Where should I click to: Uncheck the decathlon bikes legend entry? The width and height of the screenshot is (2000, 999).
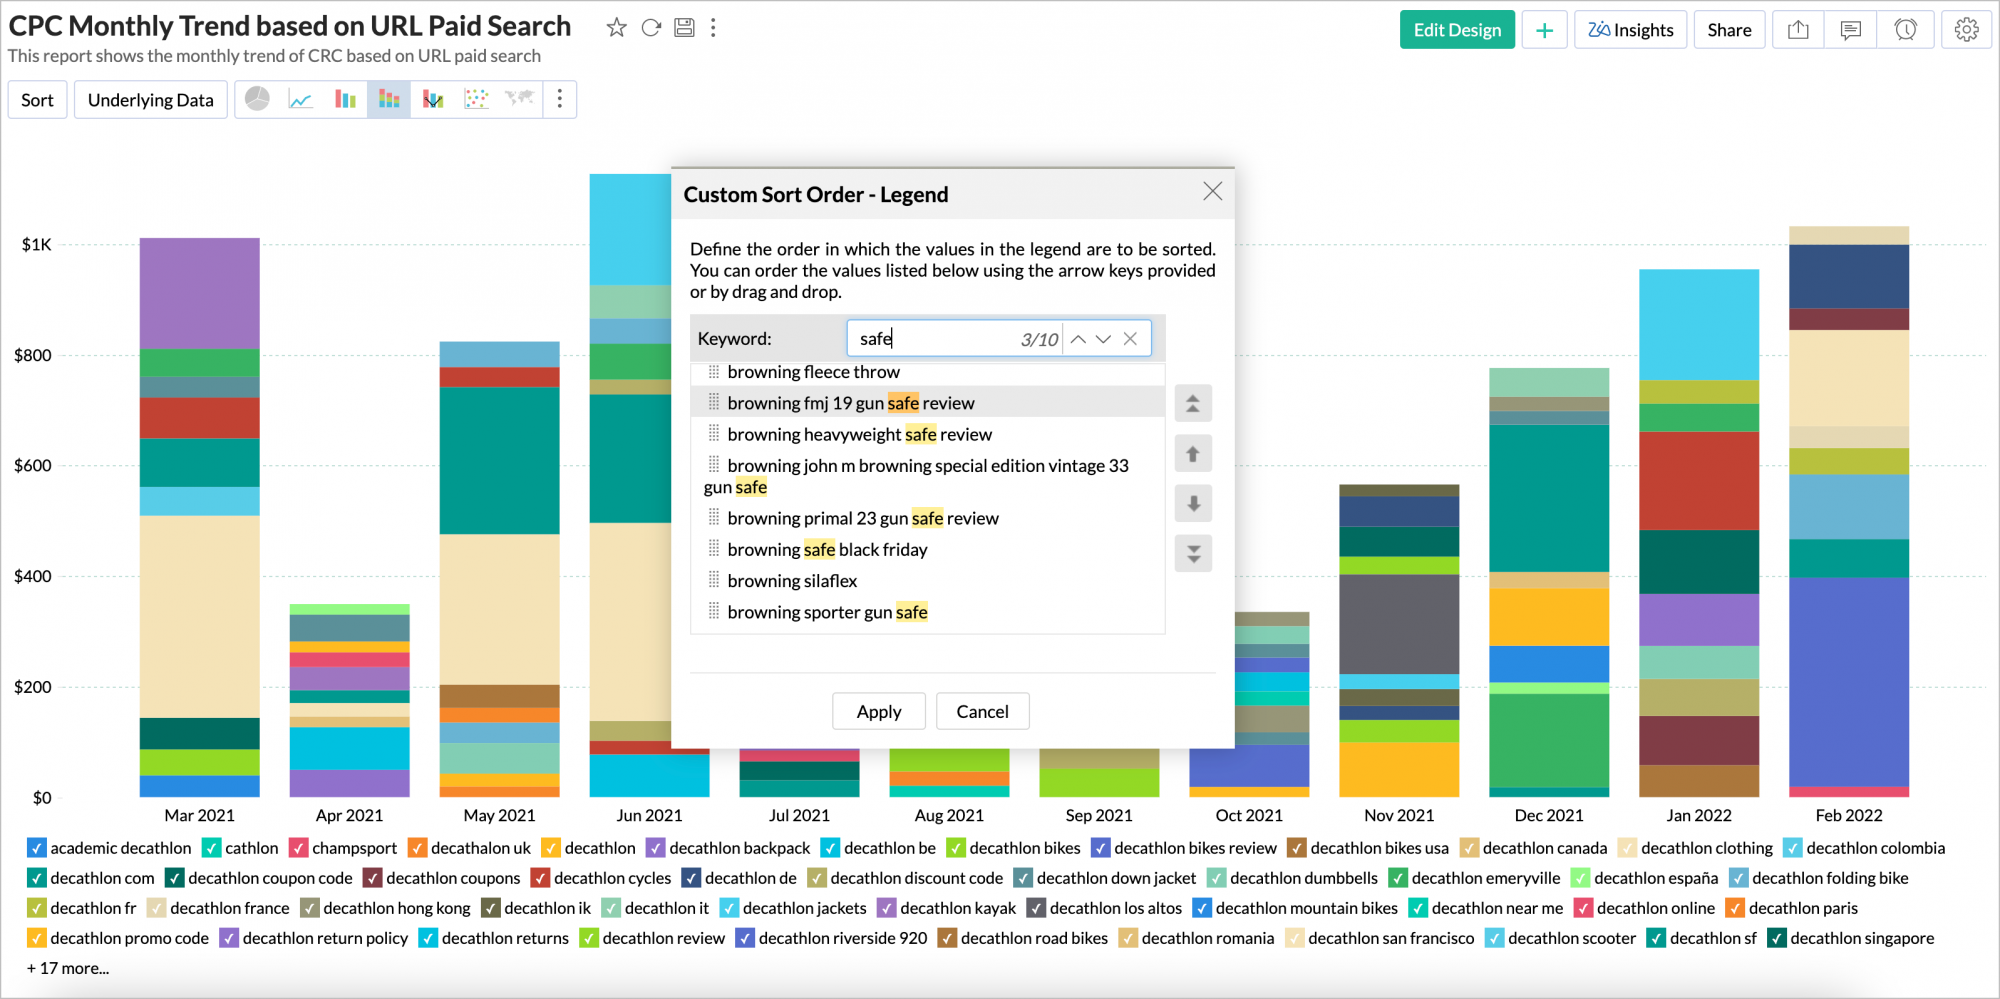[957, 847]
